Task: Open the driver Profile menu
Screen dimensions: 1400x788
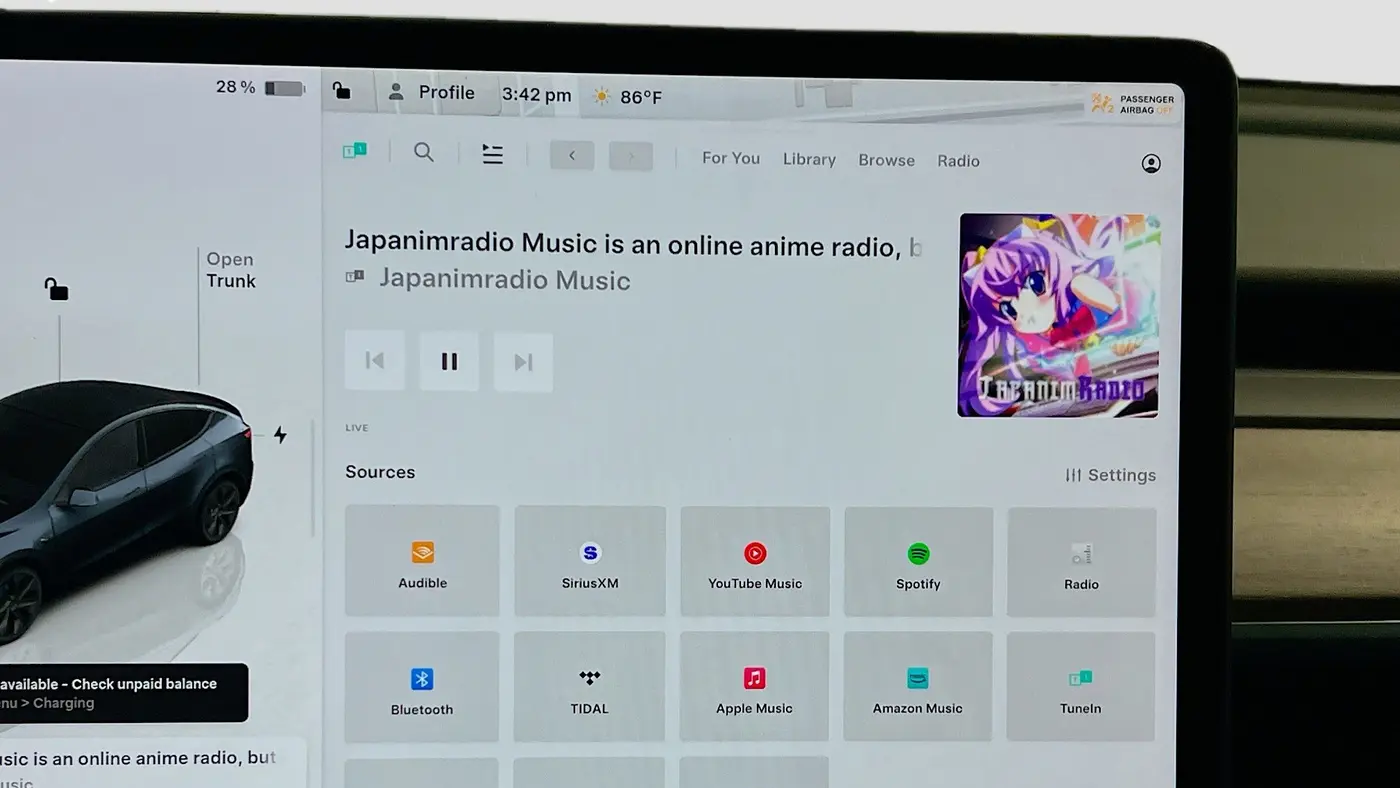Action: click(432, 92)
